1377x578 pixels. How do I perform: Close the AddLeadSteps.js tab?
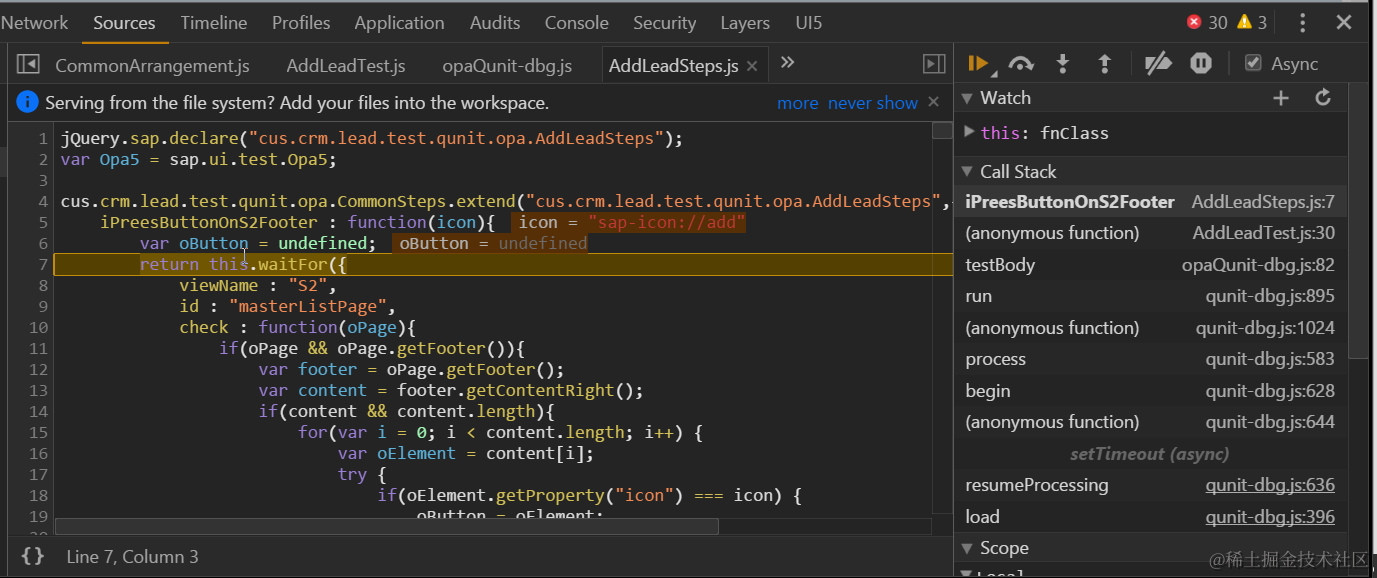pos(752,66)
